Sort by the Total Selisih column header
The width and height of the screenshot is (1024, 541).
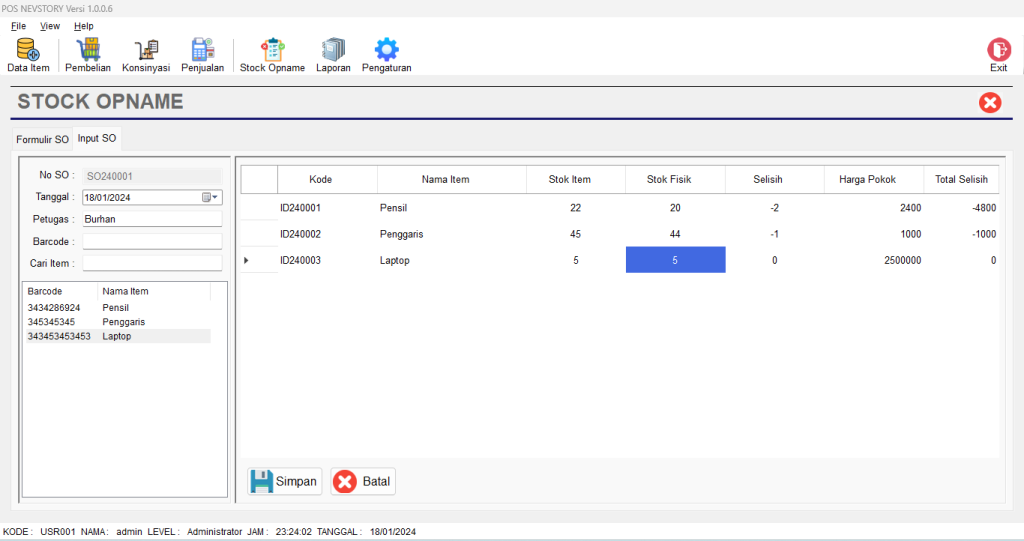[961, 180]
